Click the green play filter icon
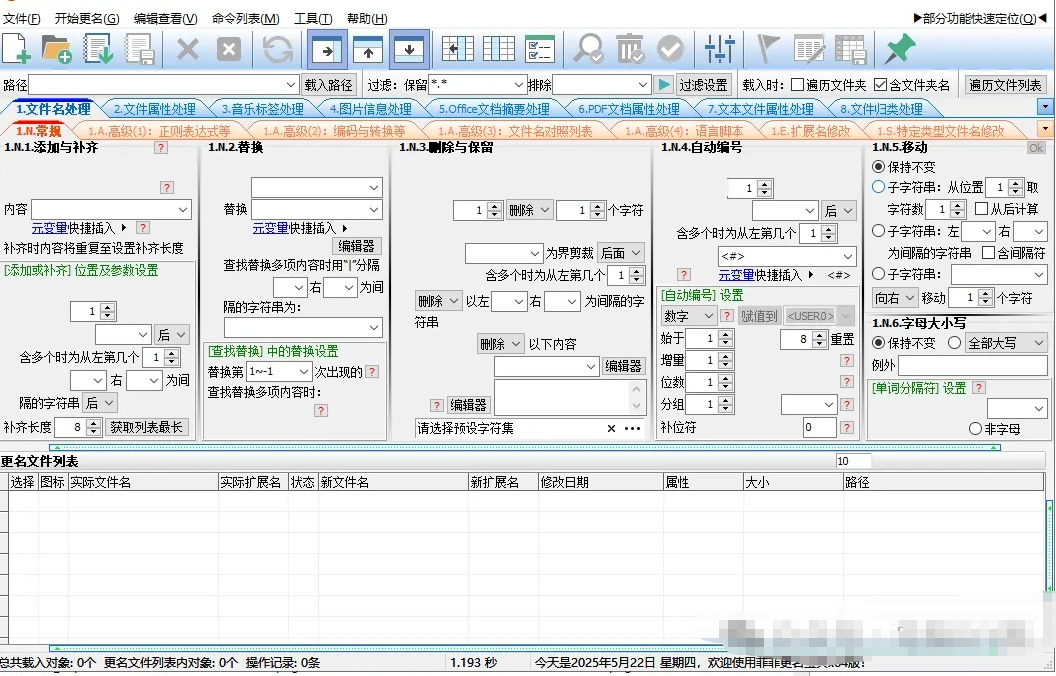Screen dimensions: 1056x676 click(664, 85)
